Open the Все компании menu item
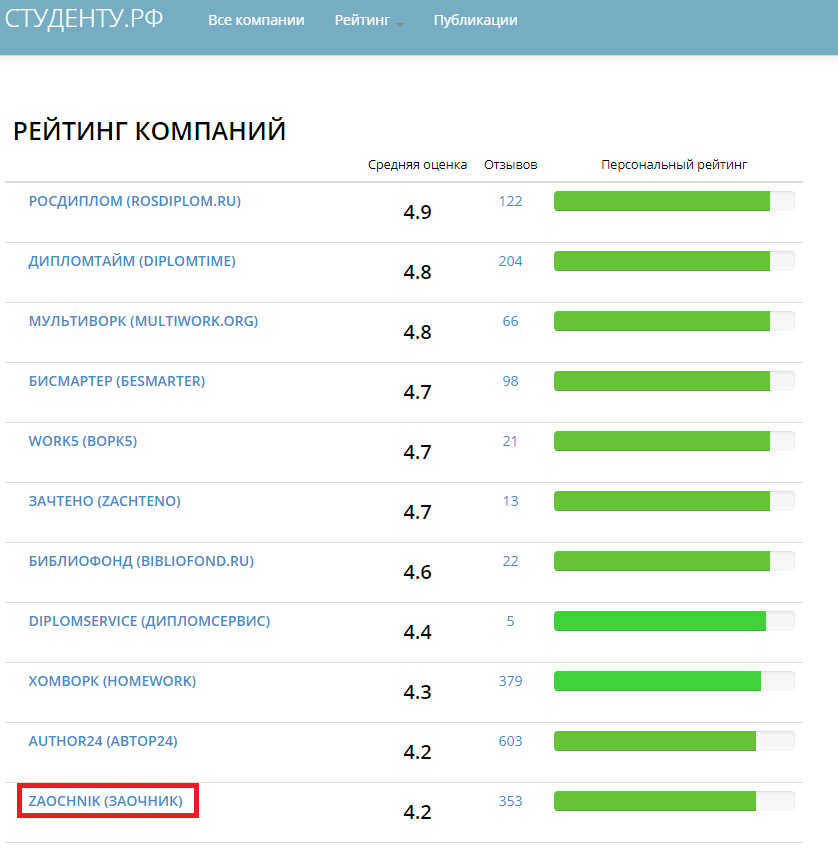The width and height of the screenshot is (838, 850). [256, 20]
